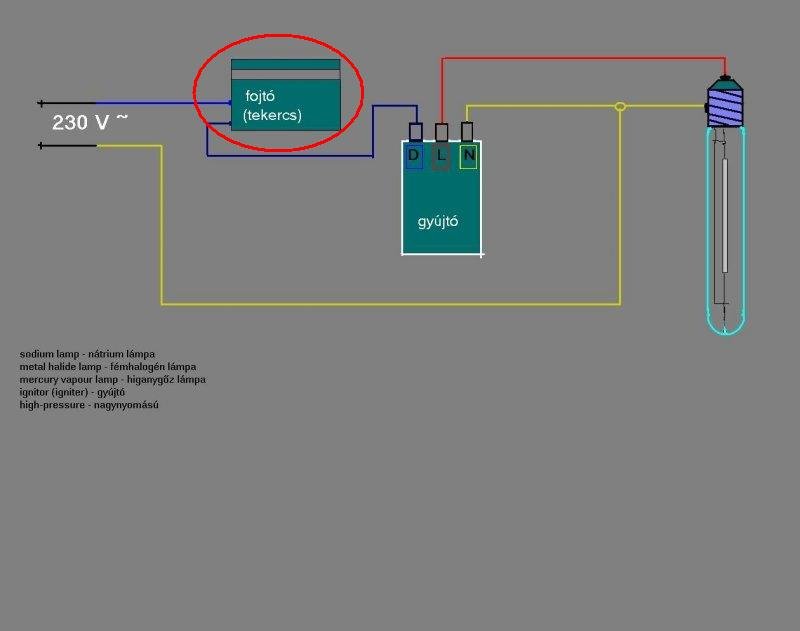
Task: Click the 'gyújtó' ignitor box label
Action: coord(438,221)
